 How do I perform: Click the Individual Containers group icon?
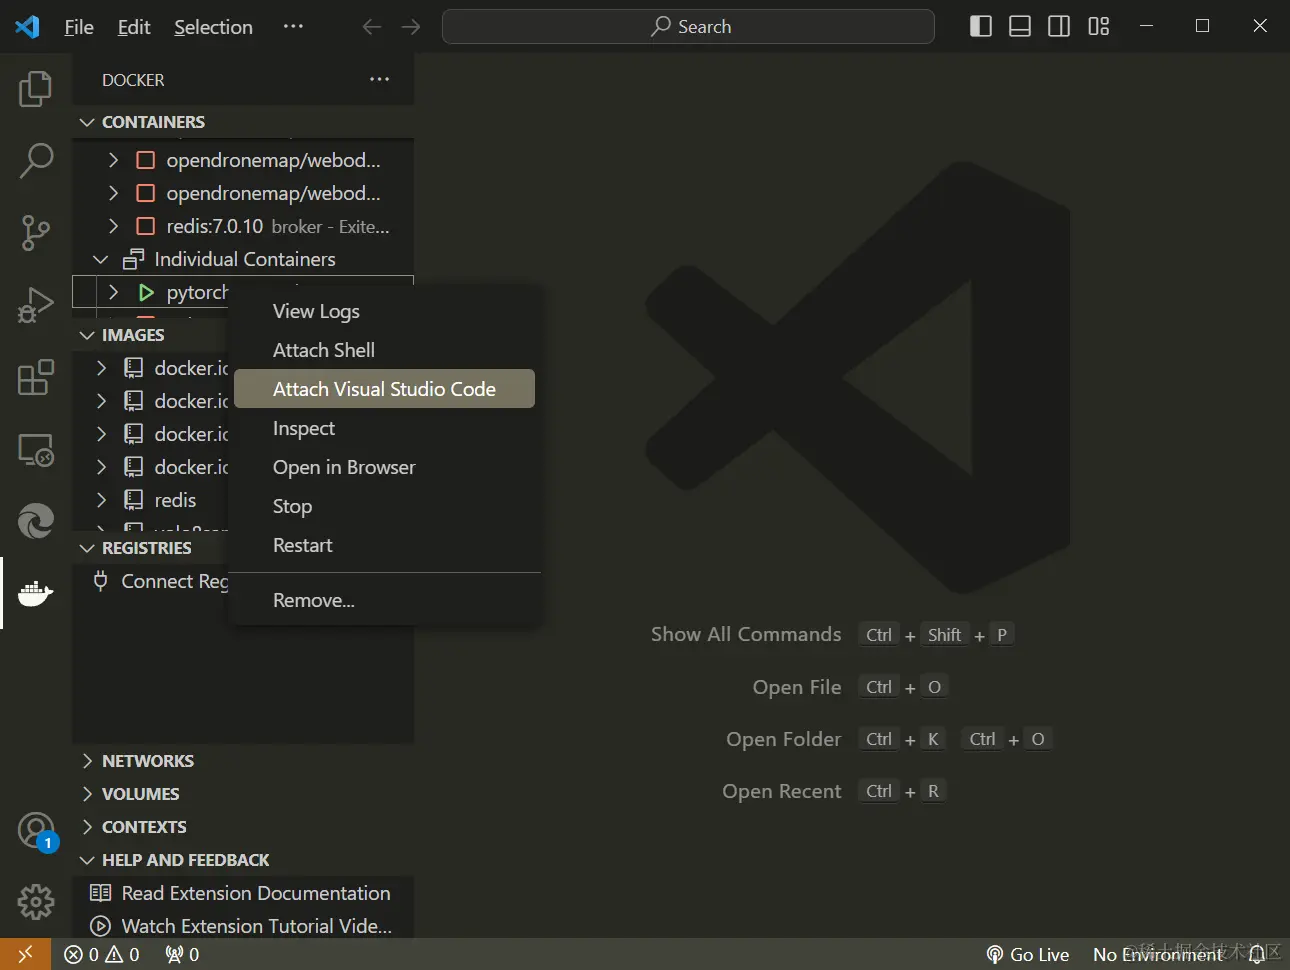(133, 259)
